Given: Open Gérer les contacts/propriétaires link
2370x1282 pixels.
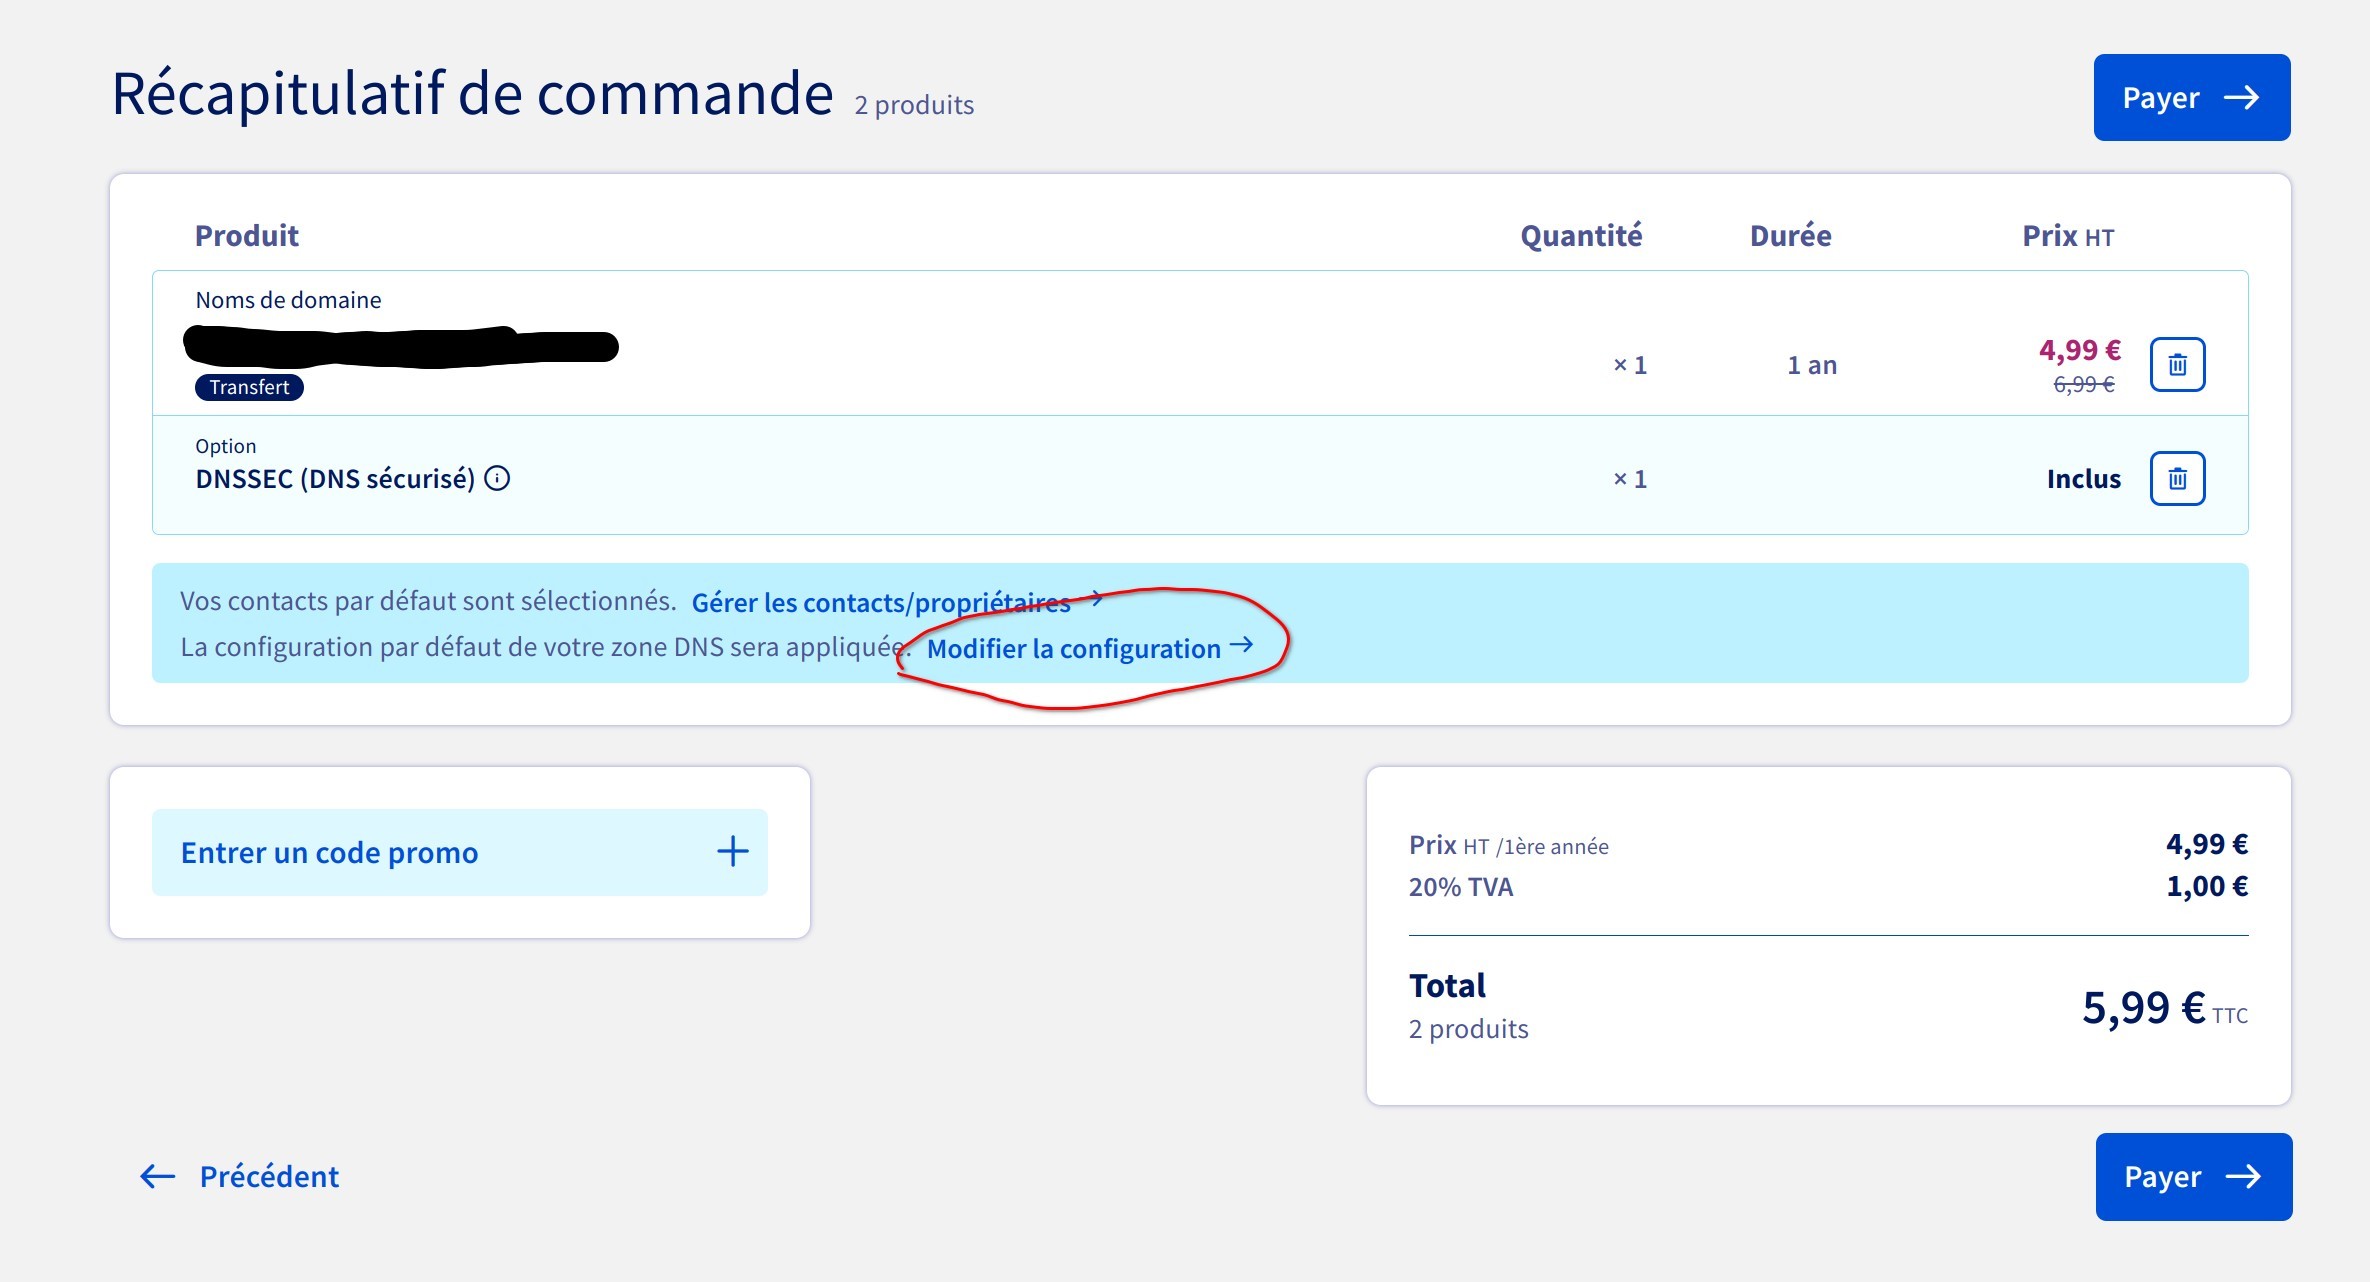Looking at the screenshot, I should [x=880, y=603].
